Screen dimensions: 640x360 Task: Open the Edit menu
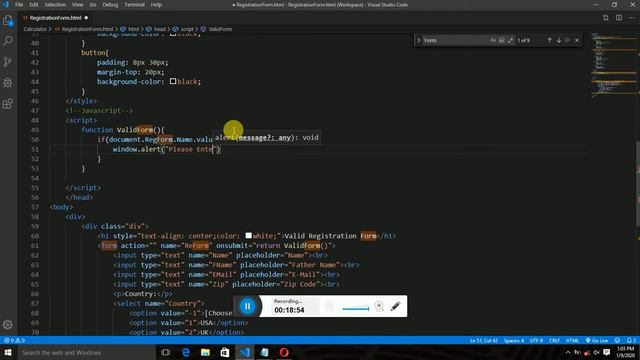point(34,4)
